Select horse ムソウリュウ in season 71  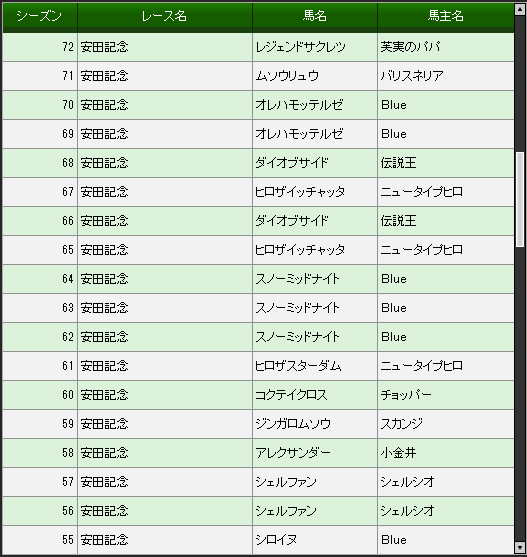point(287,76)
